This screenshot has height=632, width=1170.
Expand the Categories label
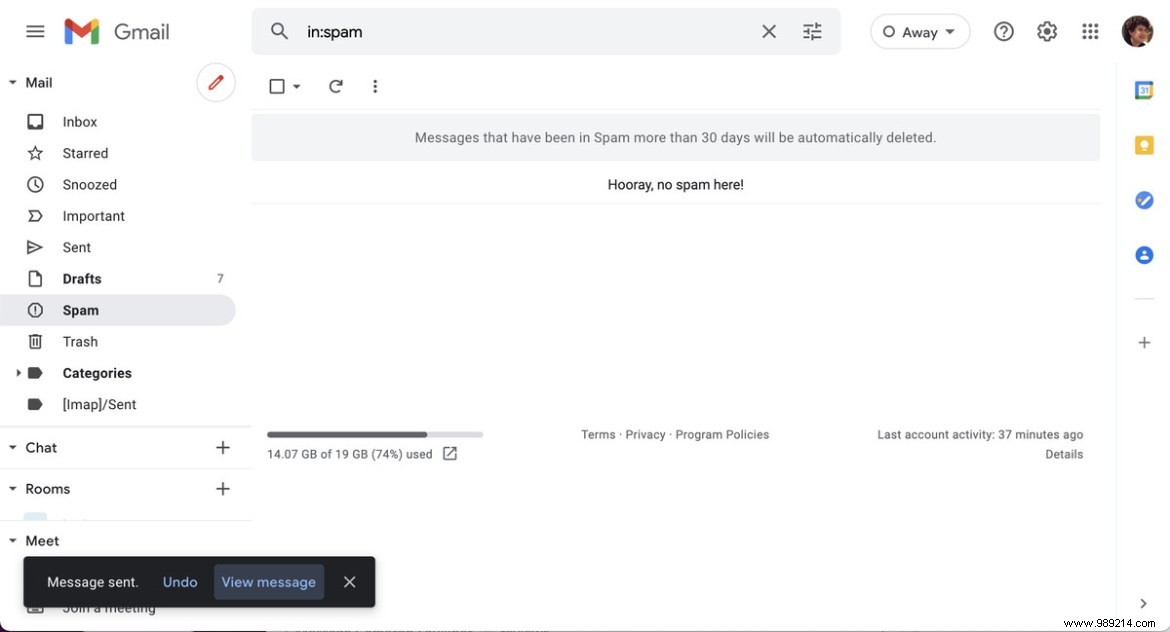pyautogui.click(x=16, y=371)
